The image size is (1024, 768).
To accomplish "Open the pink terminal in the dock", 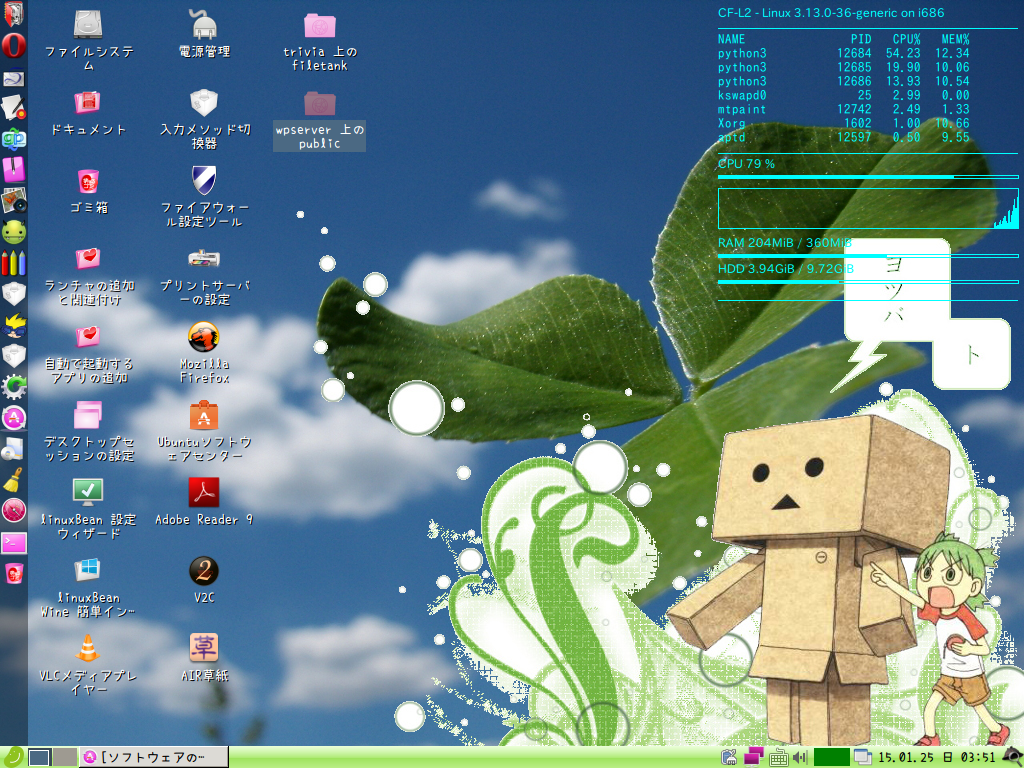I will coord(13,542).
